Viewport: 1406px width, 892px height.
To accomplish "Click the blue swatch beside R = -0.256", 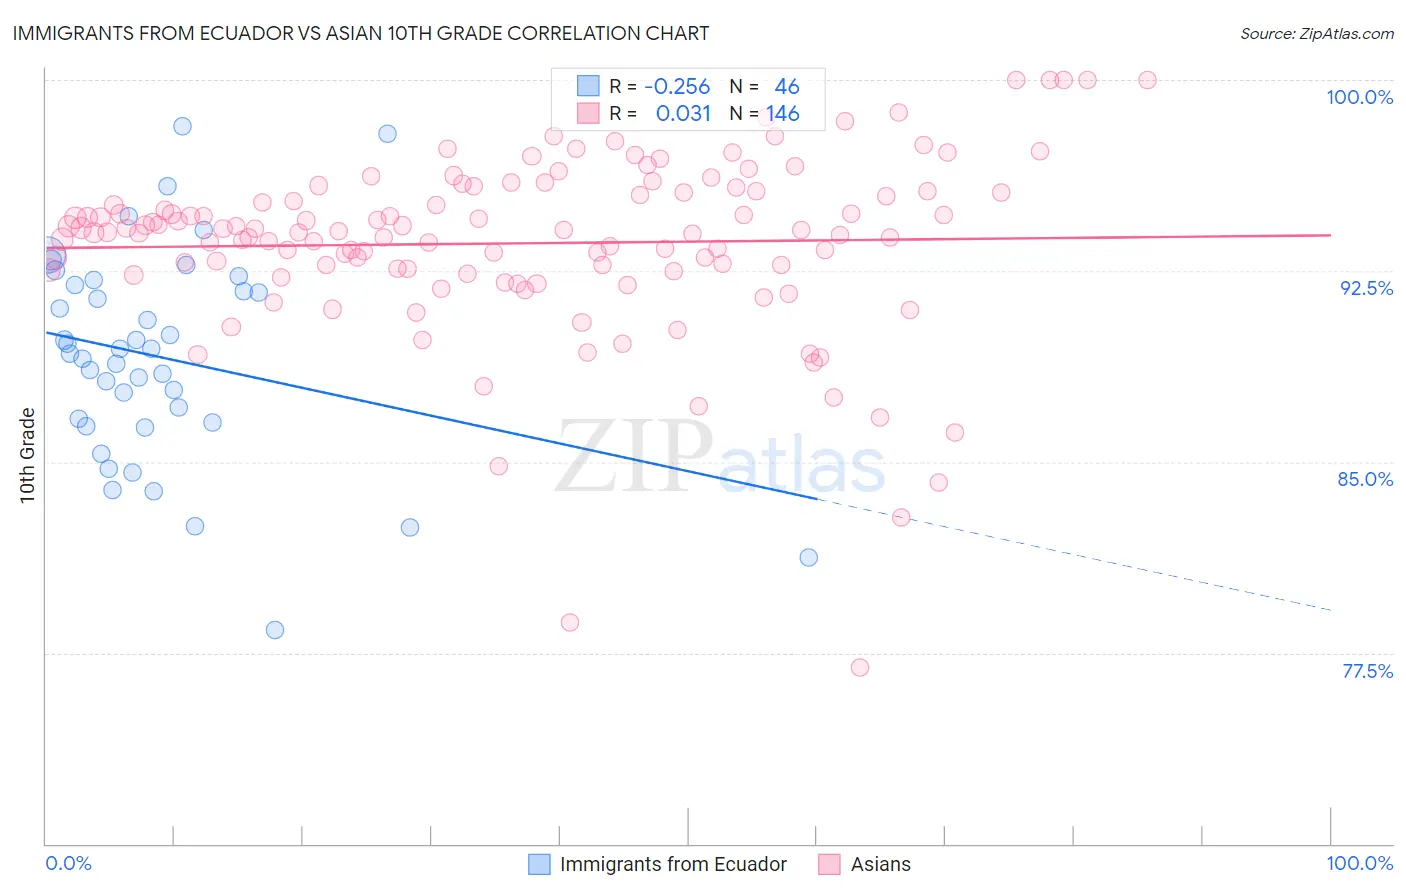I will click(587, 87).
